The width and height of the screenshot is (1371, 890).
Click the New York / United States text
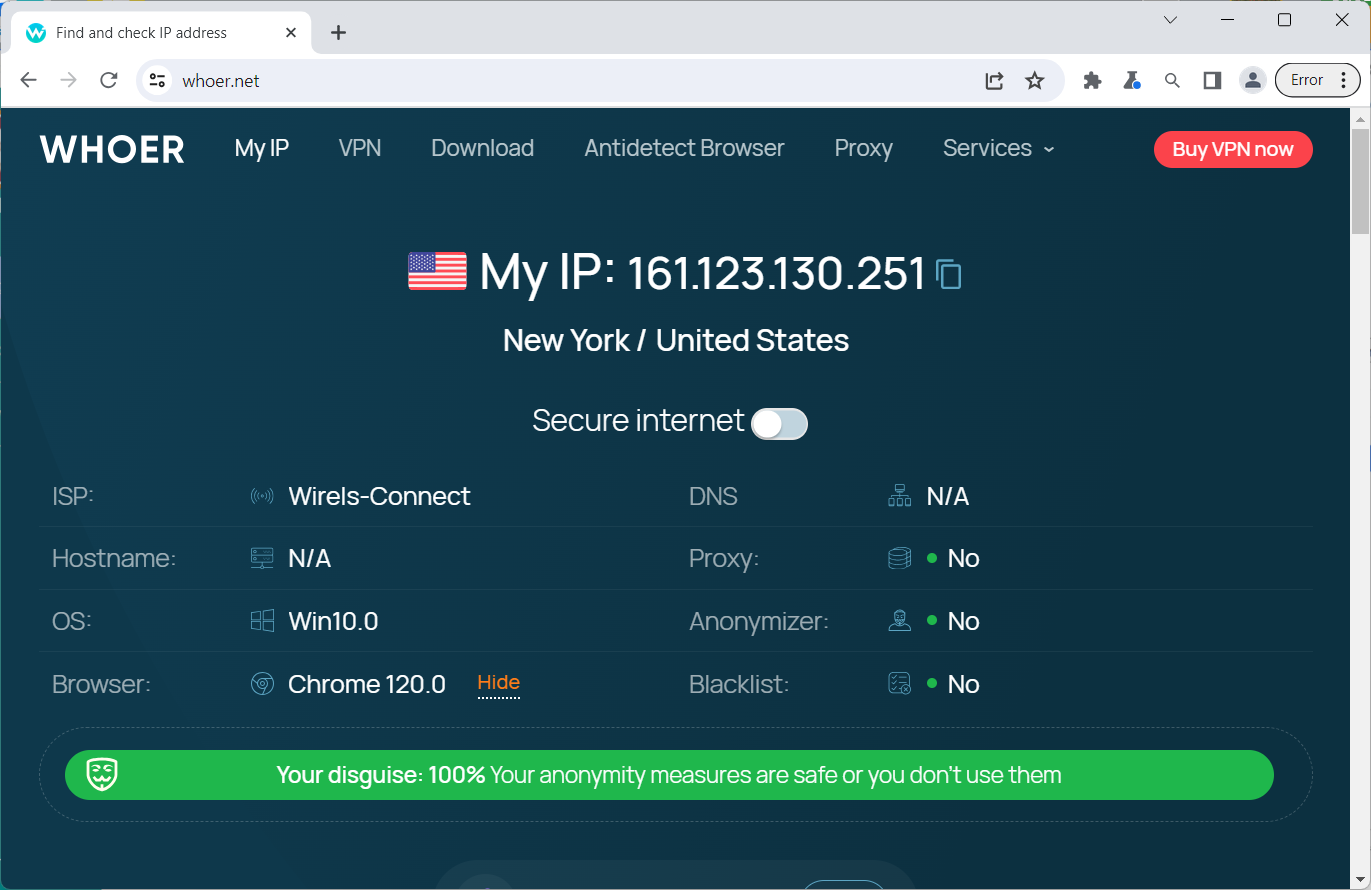[x=676, y=340]
